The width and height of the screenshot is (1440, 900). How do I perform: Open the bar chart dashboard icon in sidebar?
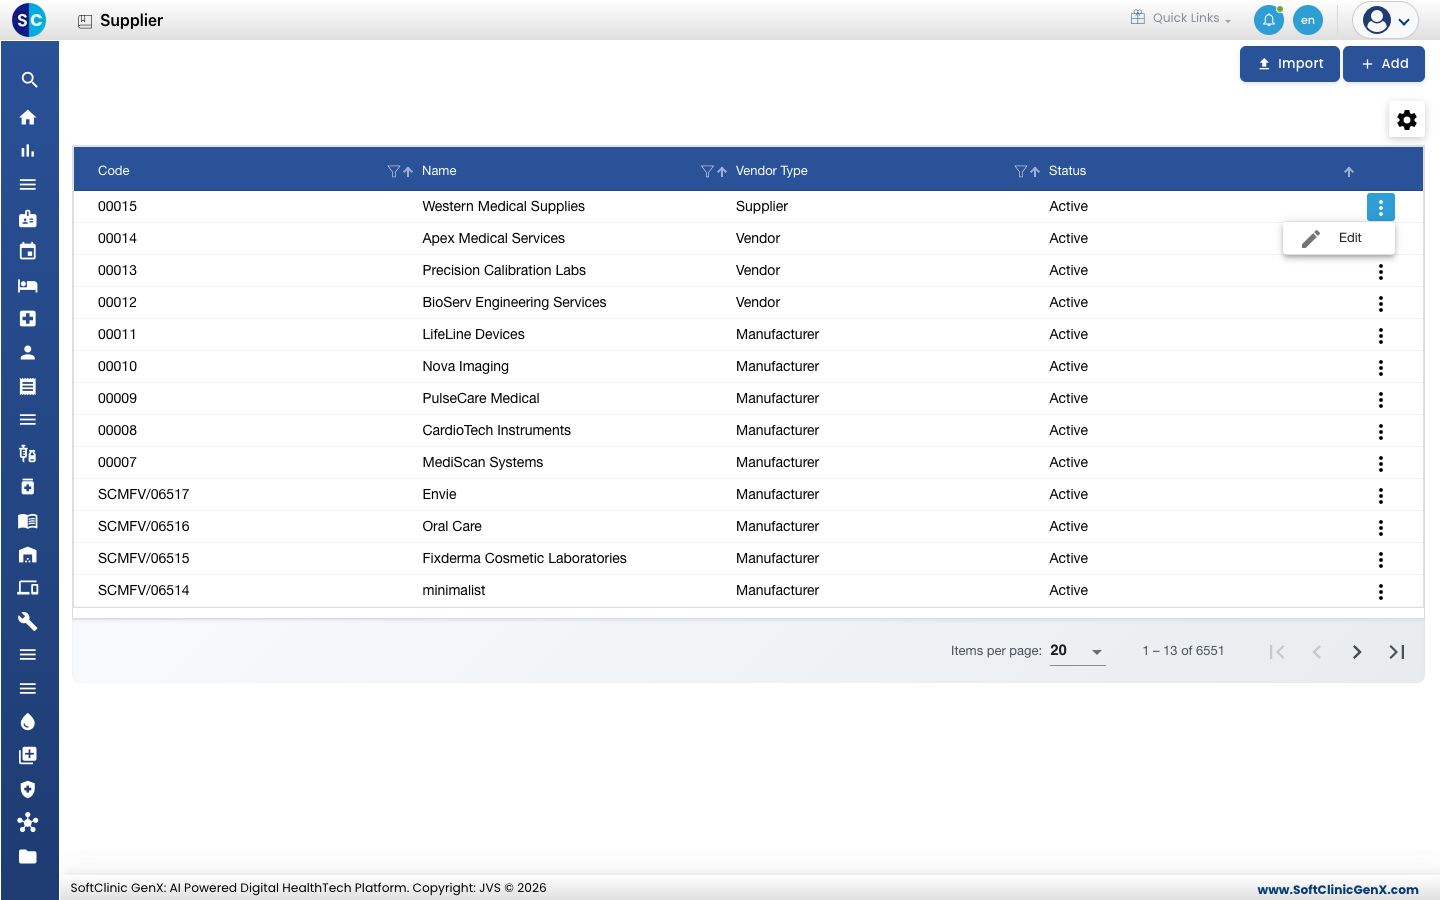[x=28, y=151]
